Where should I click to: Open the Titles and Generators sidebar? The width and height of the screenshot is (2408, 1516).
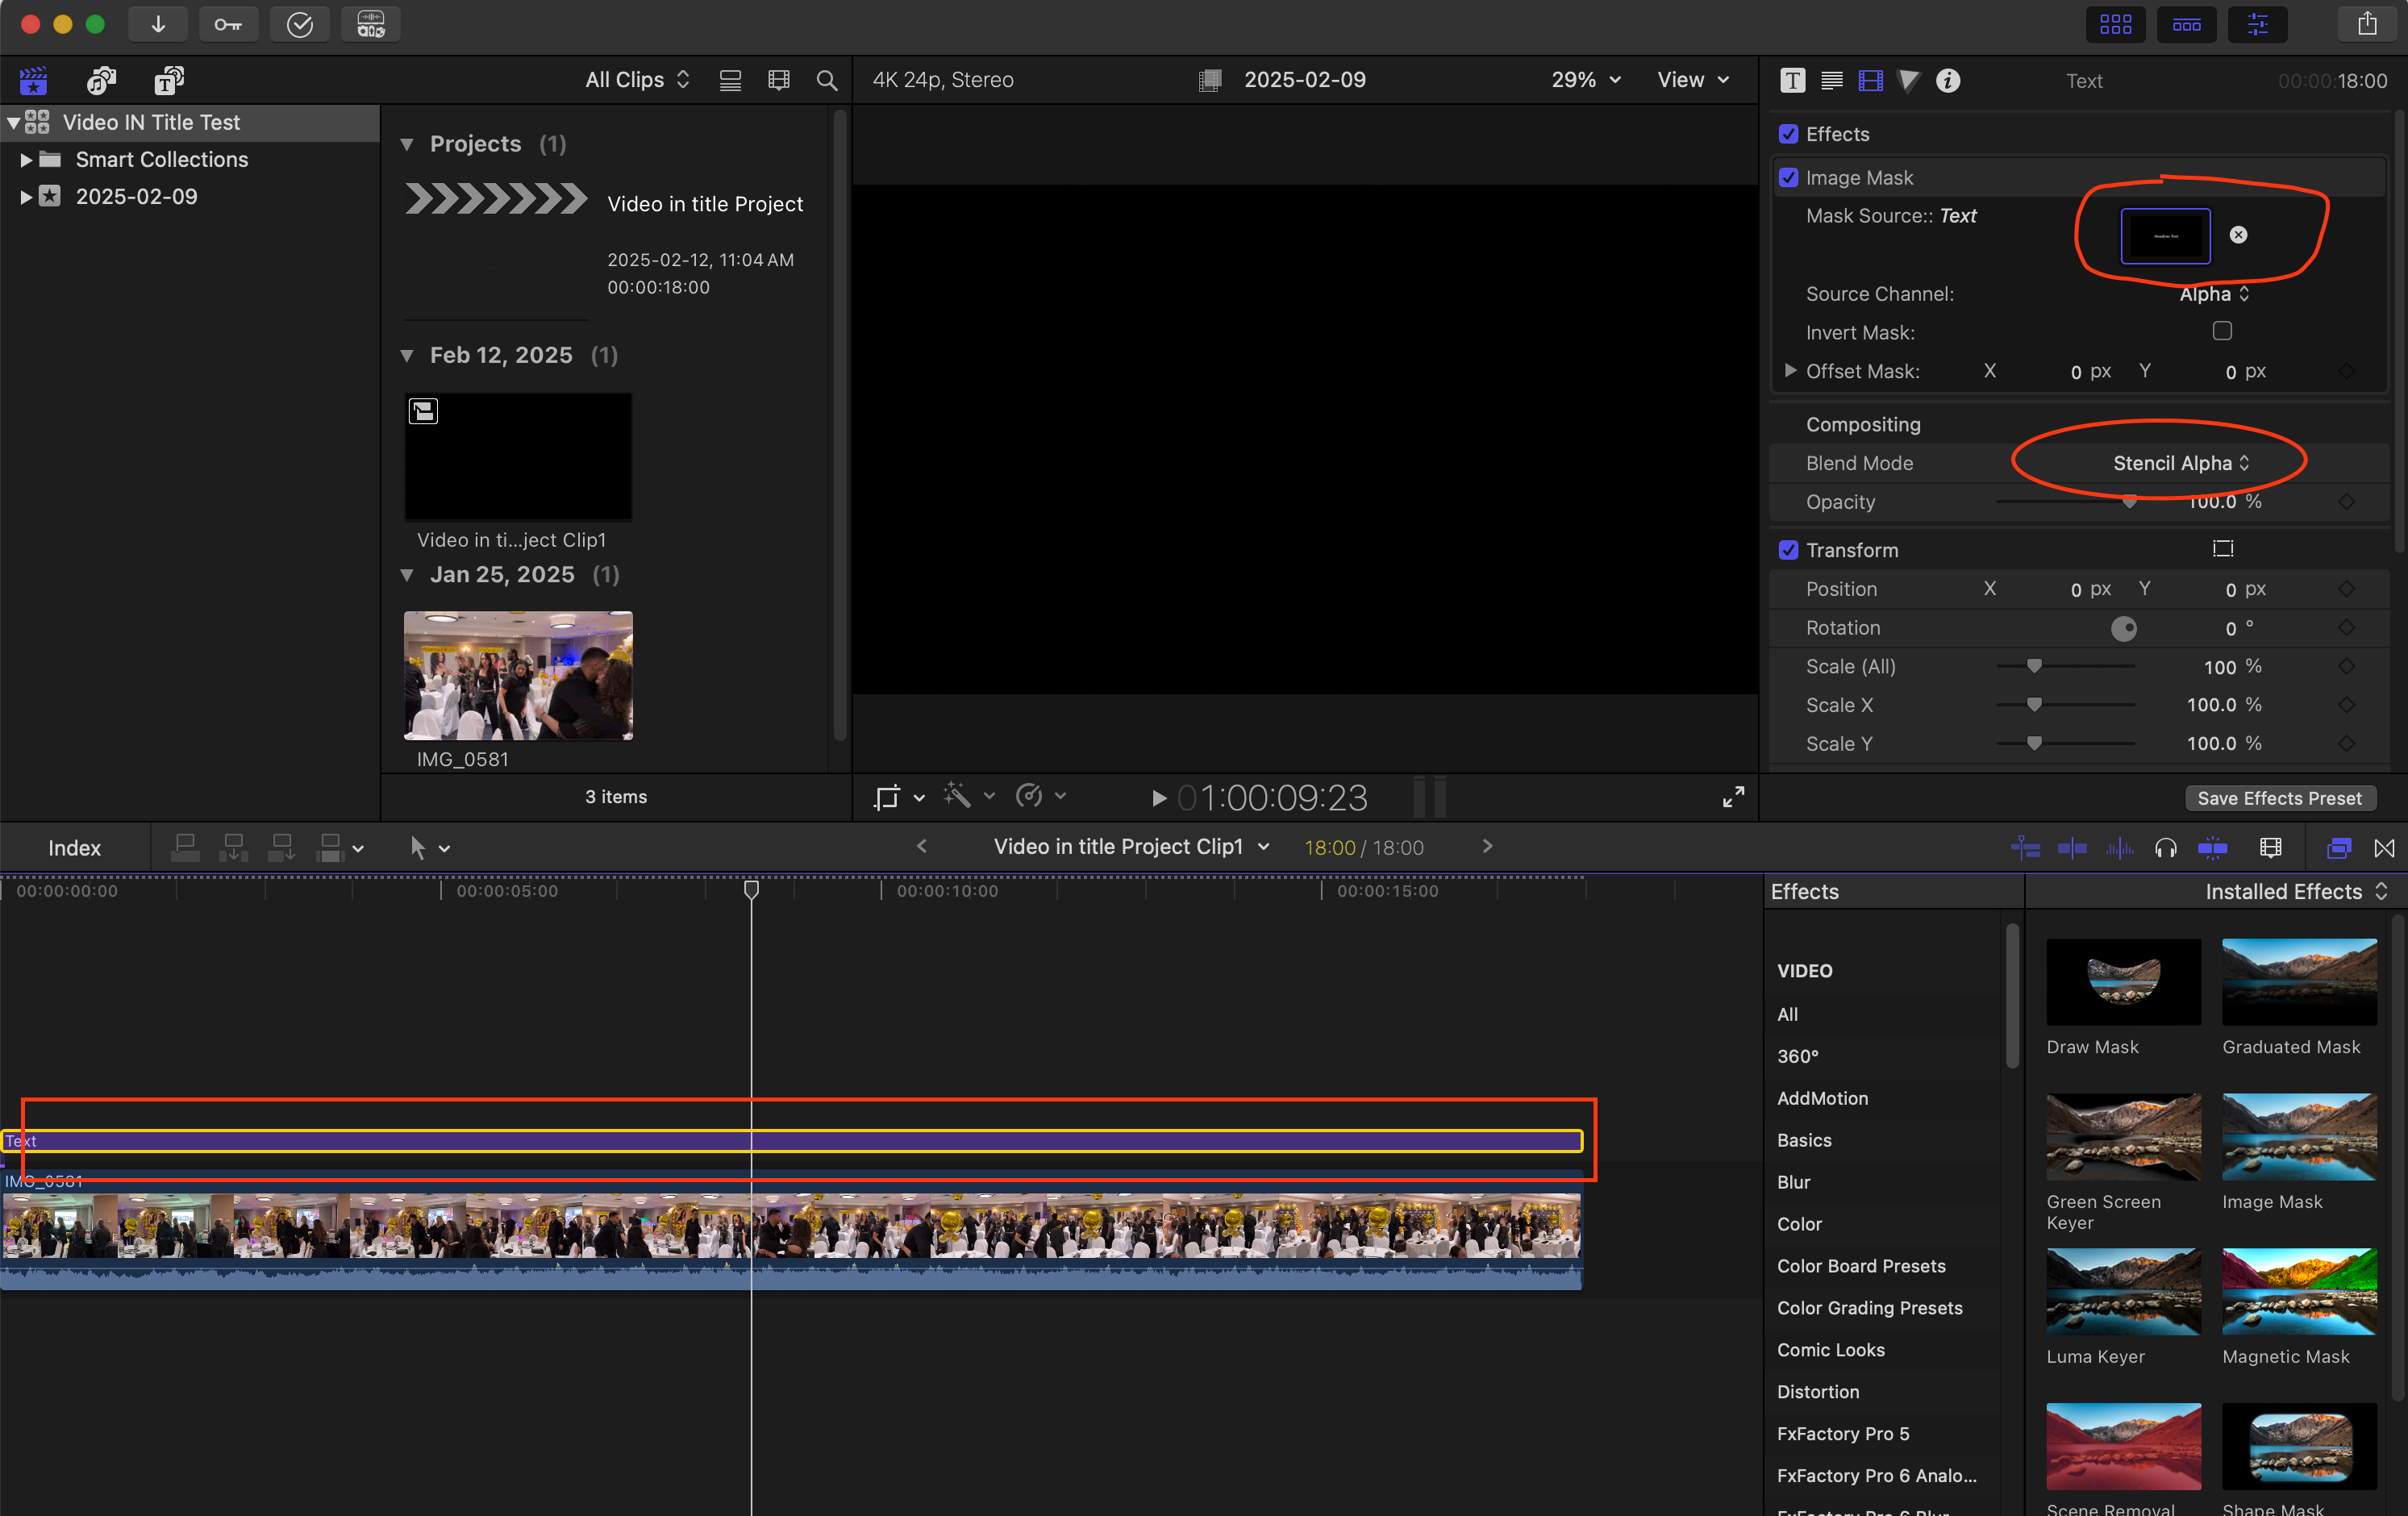168,80
